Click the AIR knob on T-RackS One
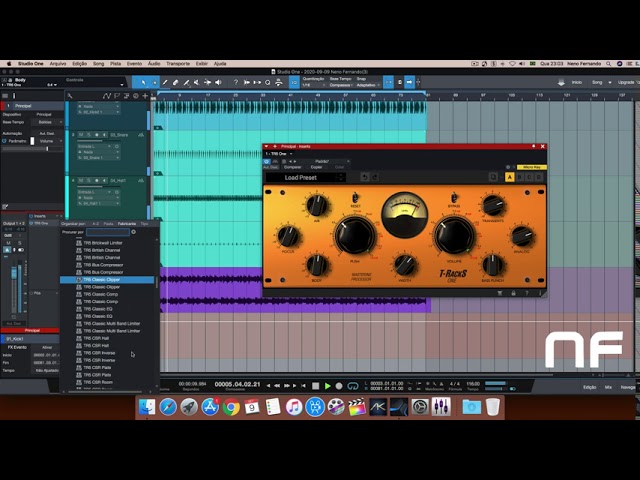This screenshot has width=640, height=480. click(x=317, y=205)
